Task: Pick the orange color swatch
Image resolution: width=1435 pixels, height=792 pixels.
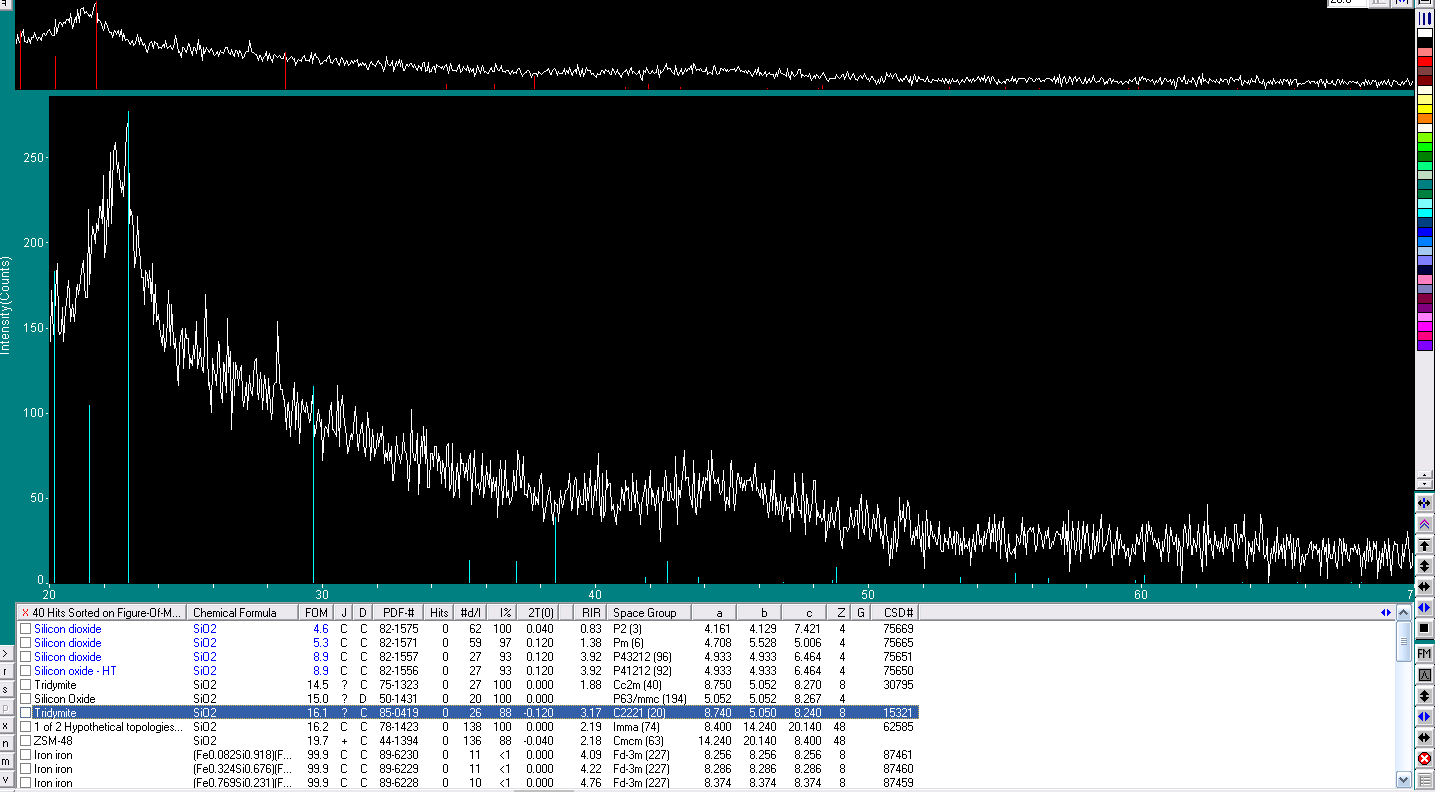Action: (x=1424, y=118)
